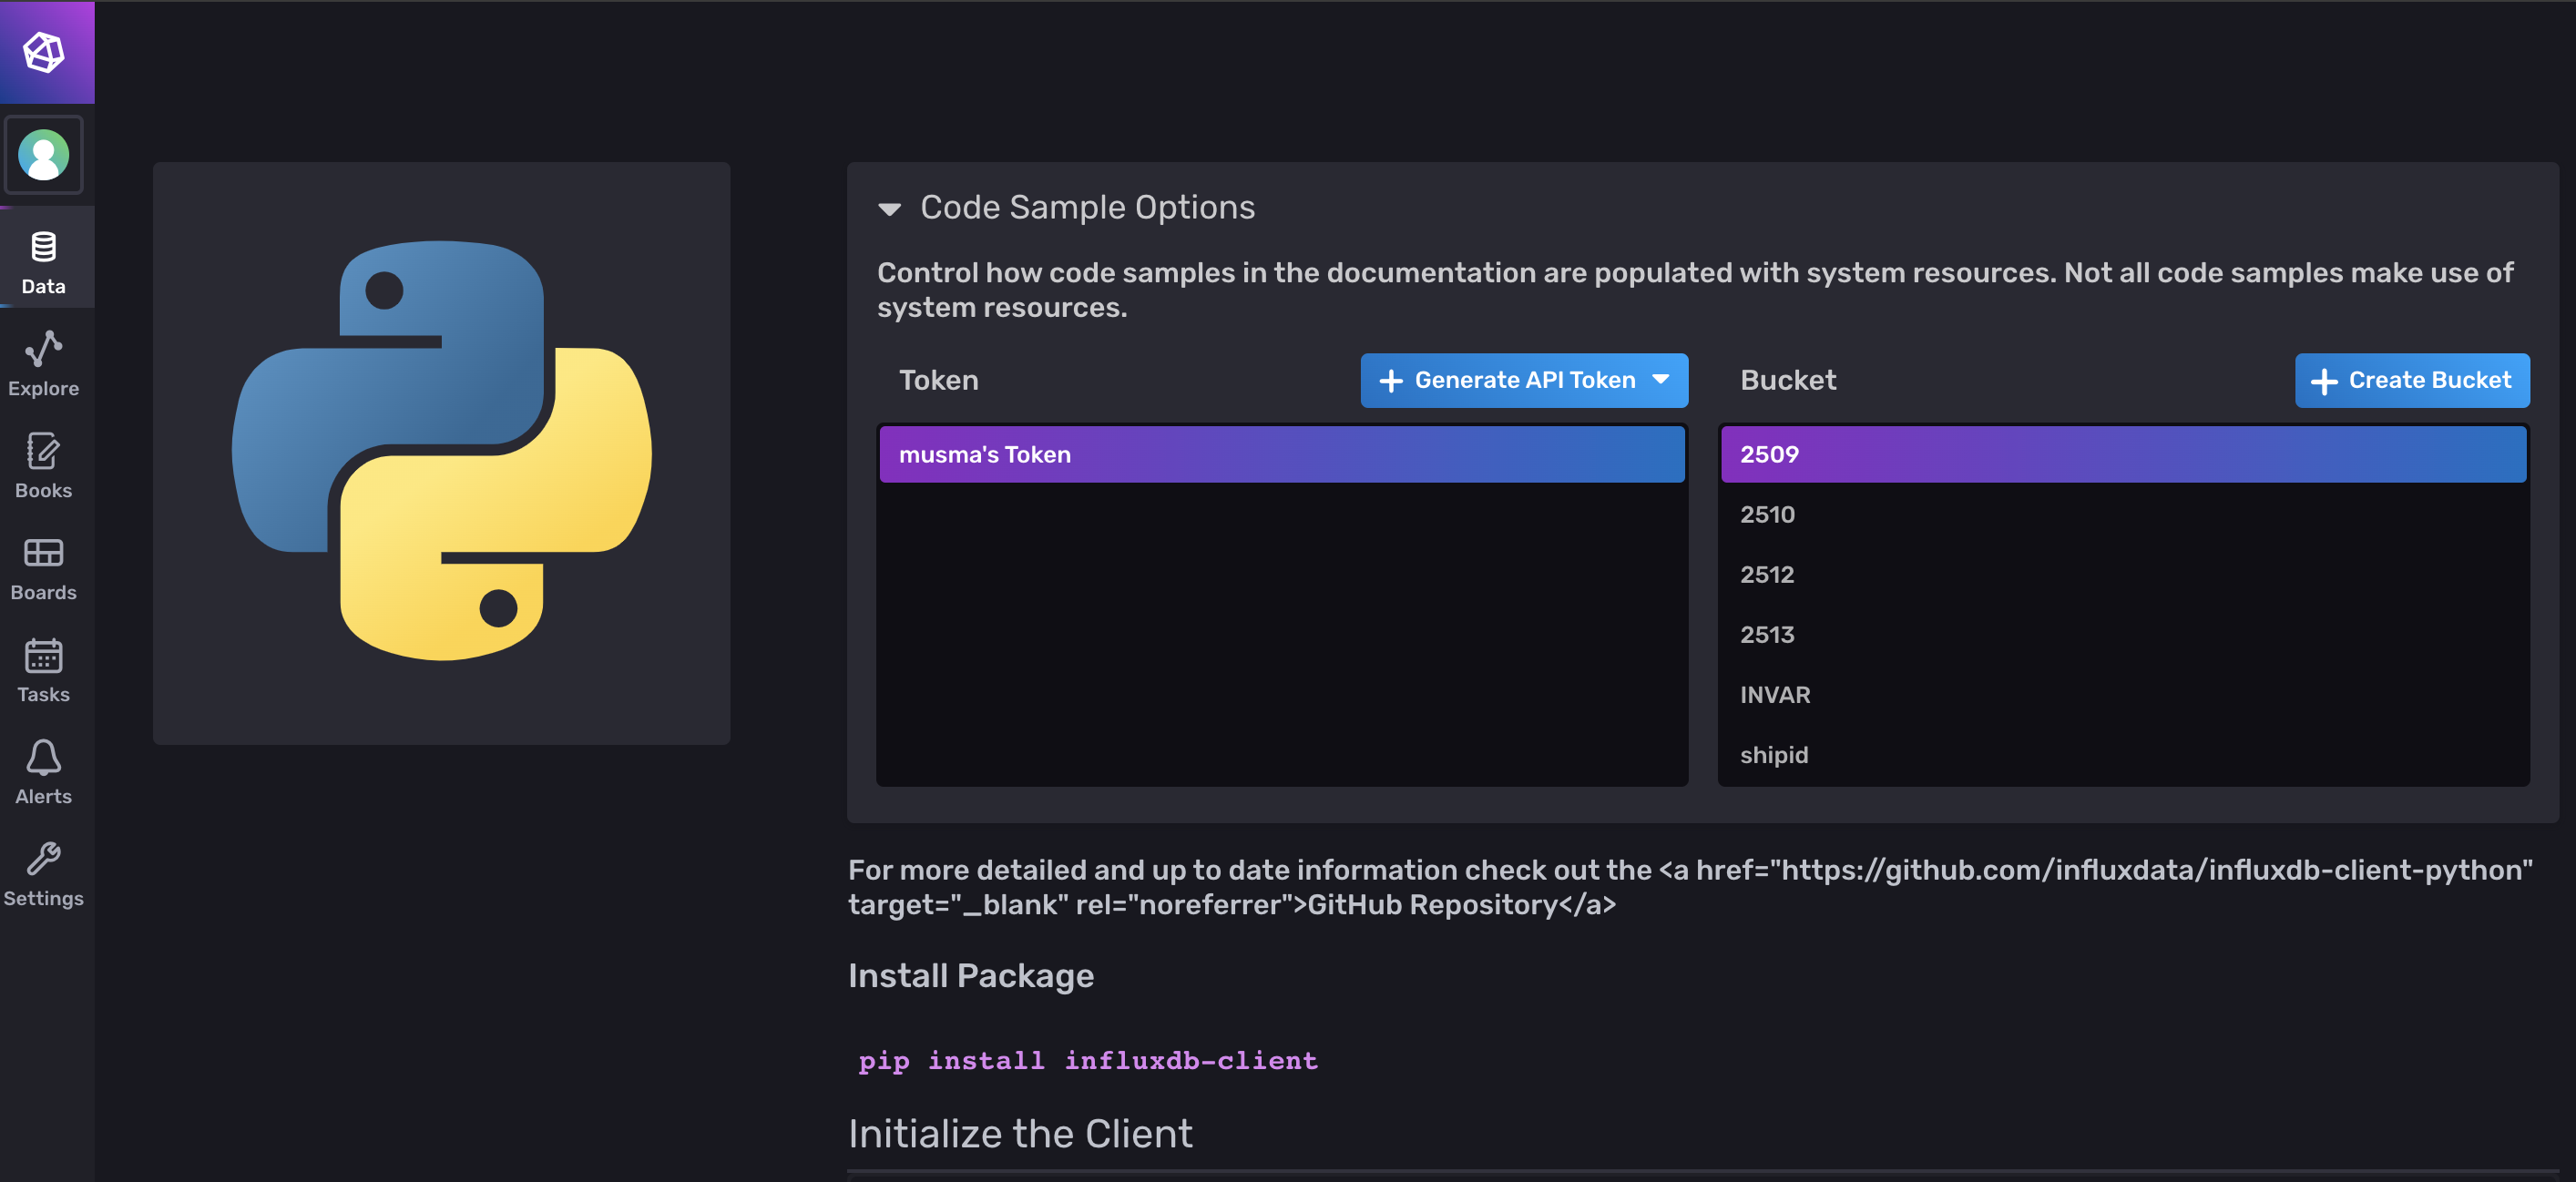Click the Initialize the Client heading
This screenshot has width=2576, height=1182.
pyautogui.click(x=1020, y=1133)
